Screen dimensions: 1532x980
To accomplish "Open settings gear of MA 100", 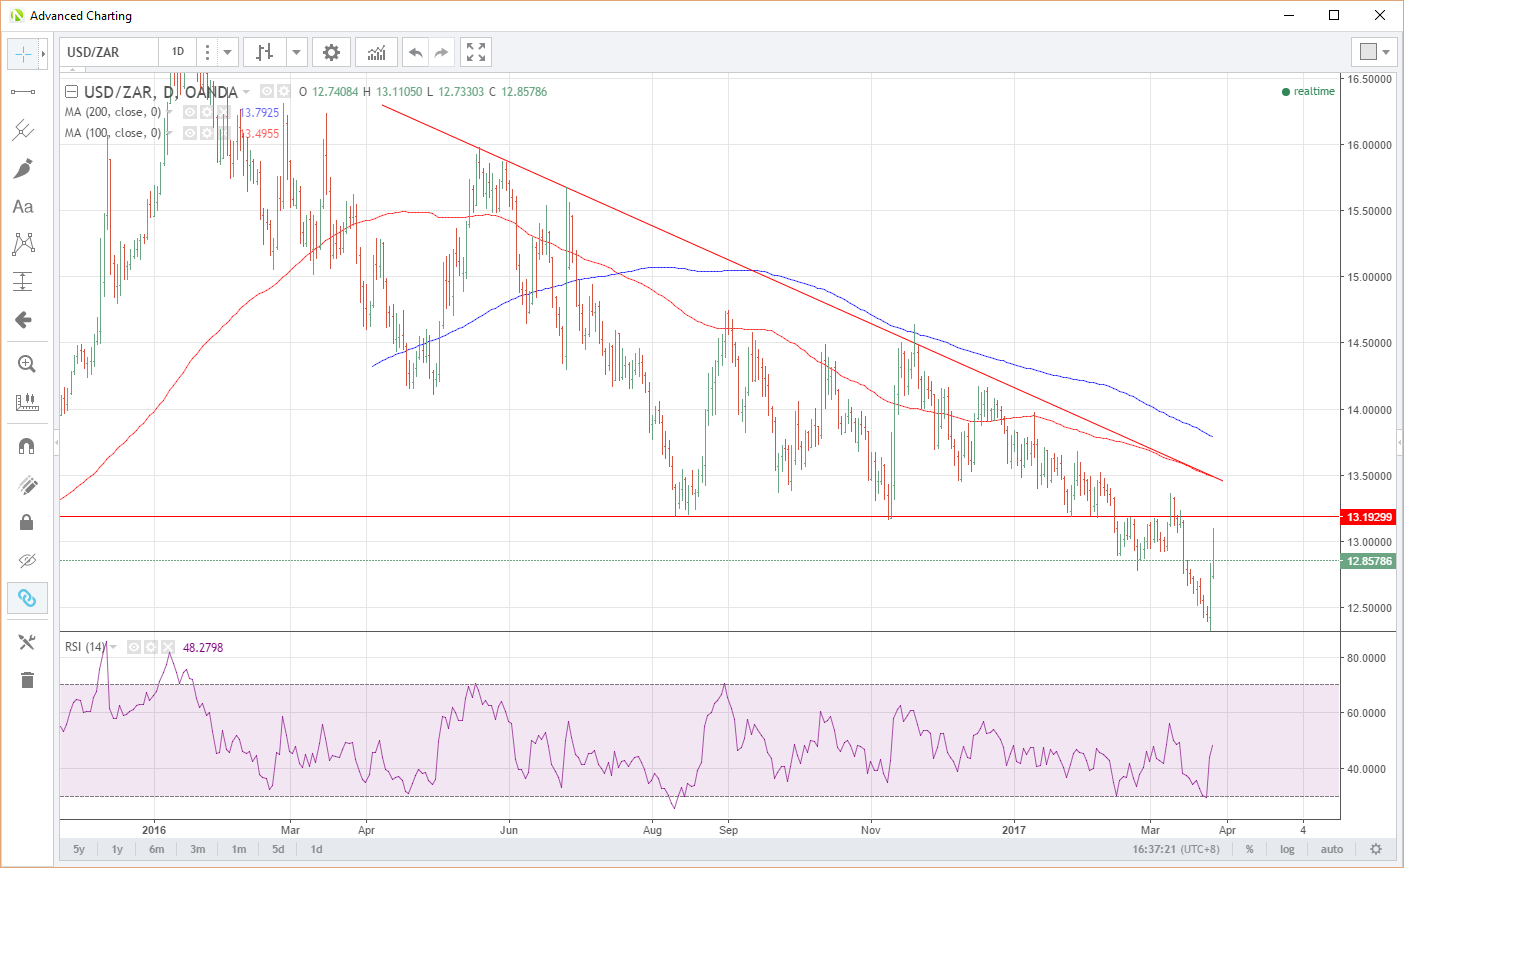I will point(207,133).
